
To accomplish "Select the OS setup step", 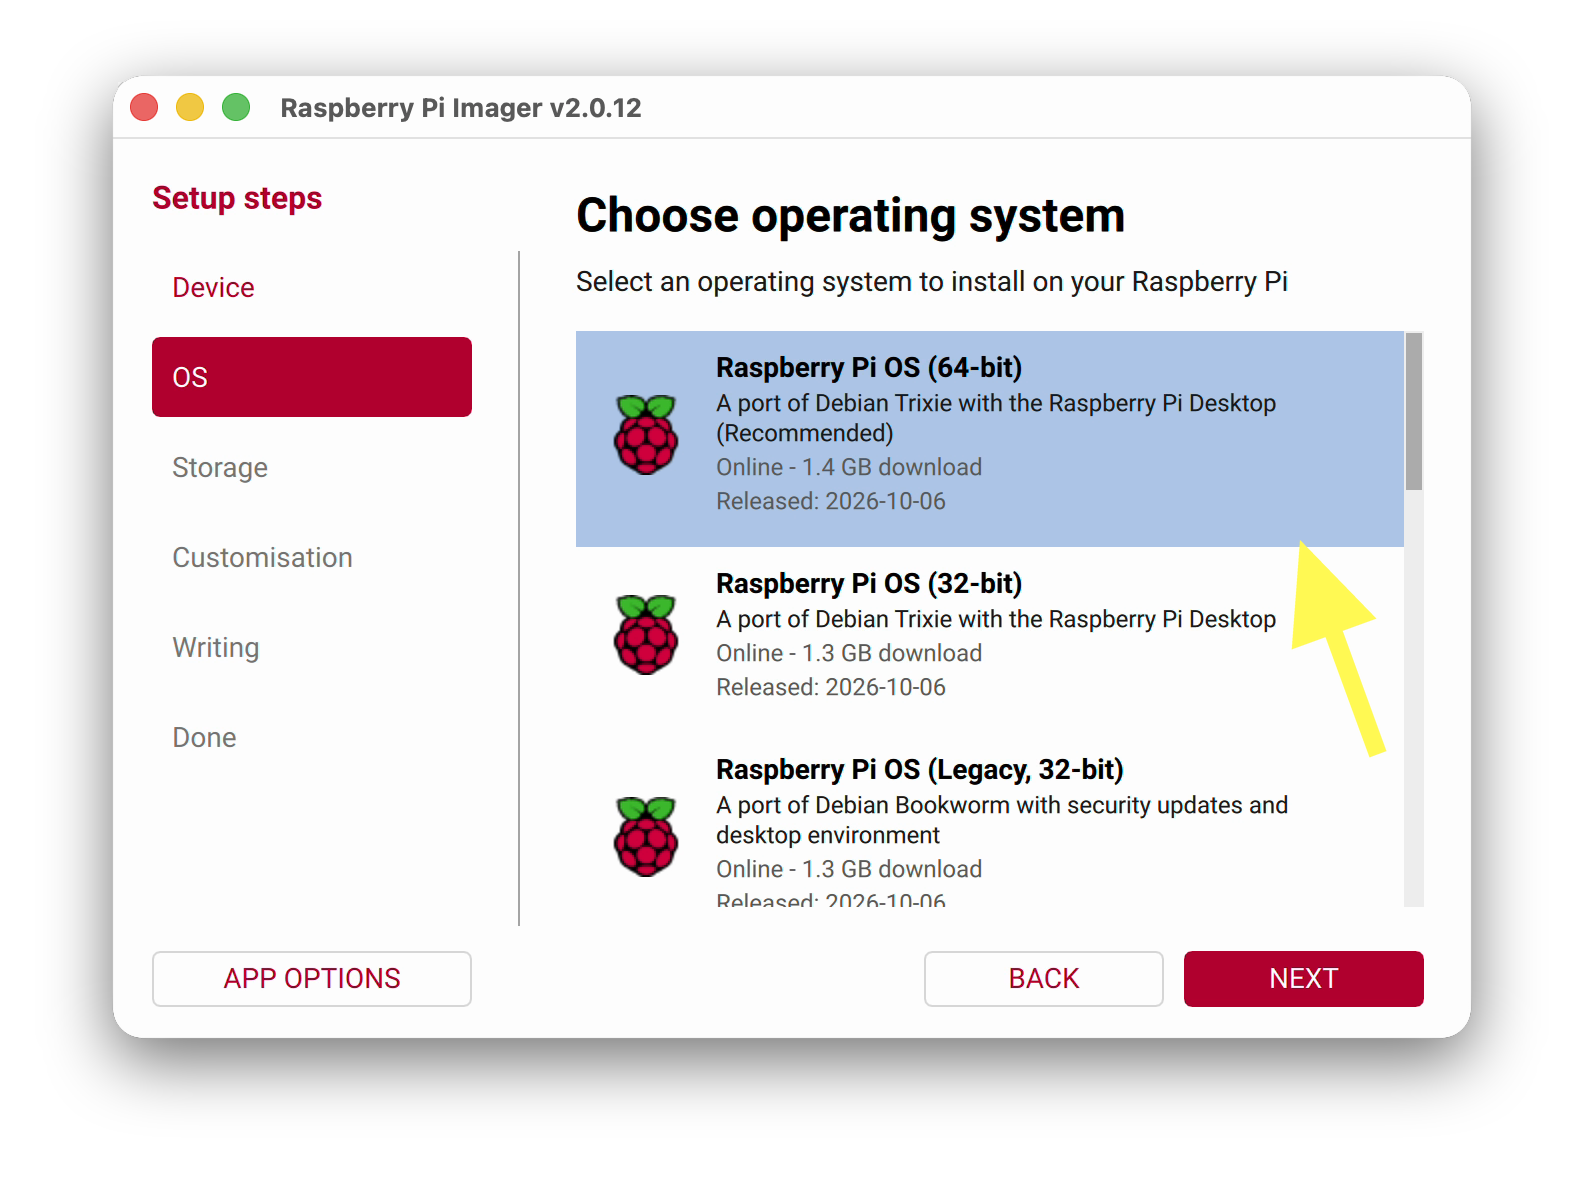I will [x=312, y=377].
